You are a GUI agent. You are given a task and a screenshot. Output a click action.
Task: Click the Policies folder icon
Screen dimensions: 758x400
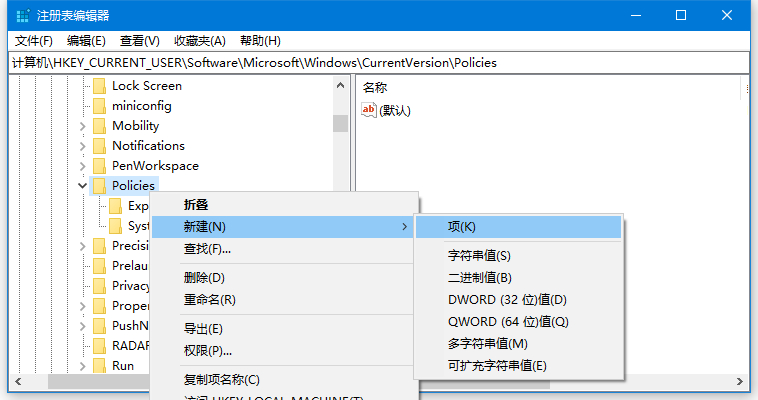tap(100, 186)
